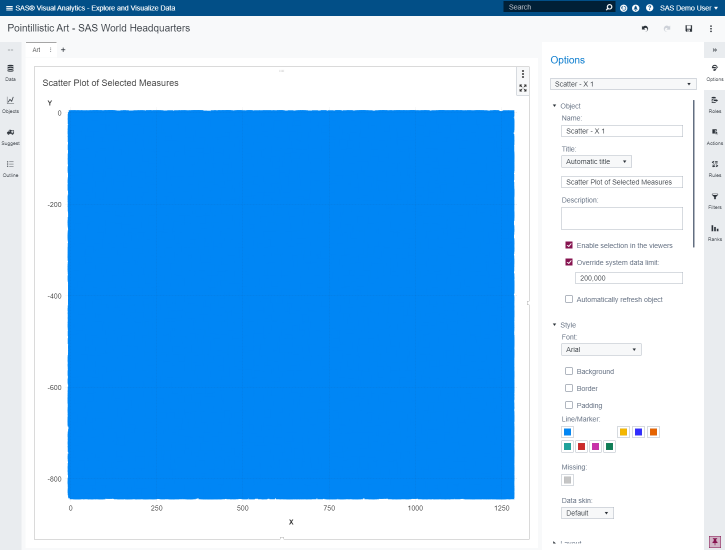
Task: Open the Outline pane
Action: (10, 169)
